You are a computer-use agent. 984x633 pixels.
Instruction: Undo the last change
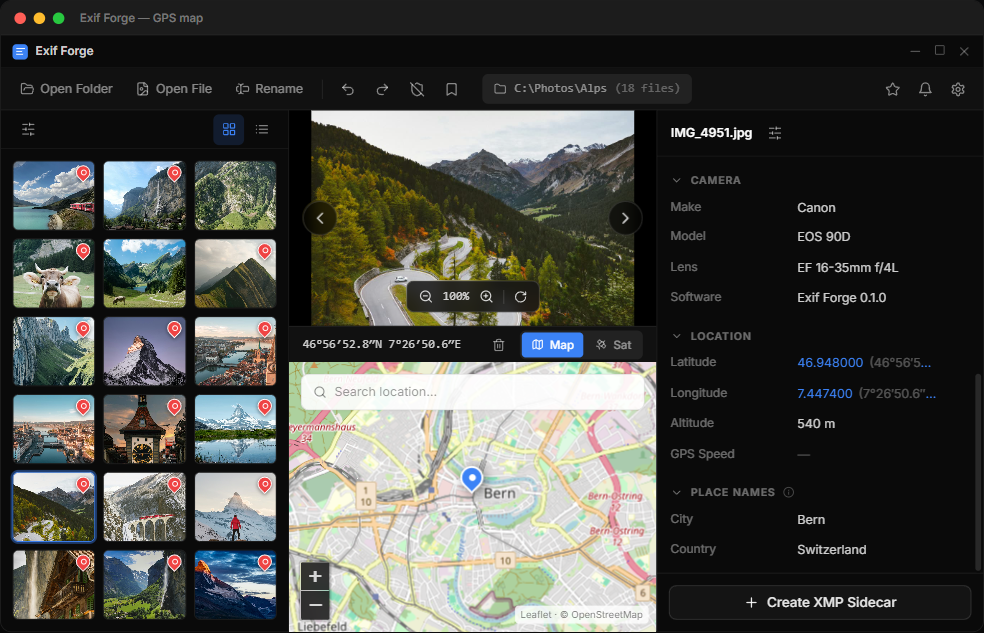tap(348, 89)
